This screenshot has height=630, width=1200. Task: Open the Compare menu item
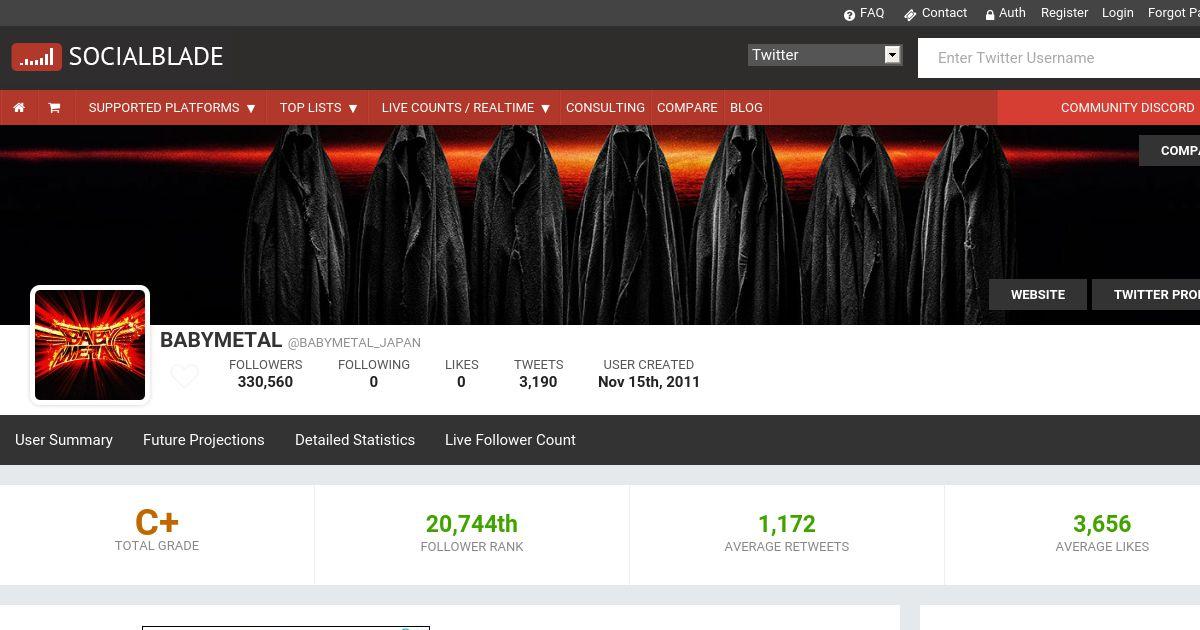click(x=687, y=107)
